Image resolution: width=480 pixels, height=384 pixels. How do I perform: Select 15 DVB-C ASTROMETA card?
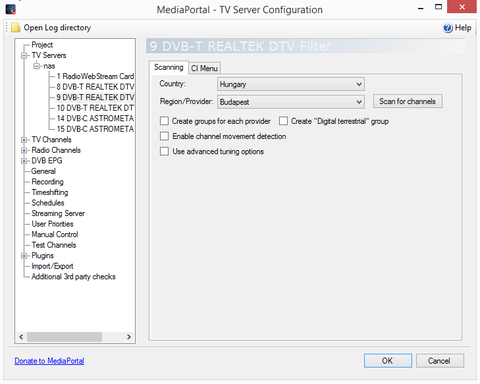pos(95,129)
